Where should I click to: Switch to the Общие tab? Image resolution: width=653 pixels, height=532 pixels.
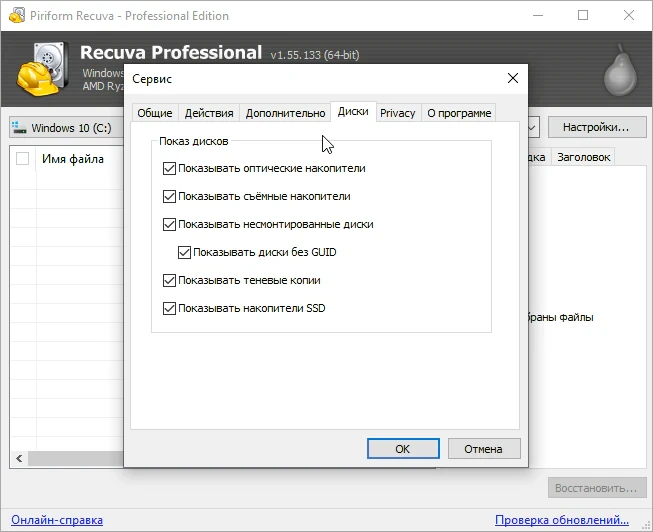tap(155, 113)
